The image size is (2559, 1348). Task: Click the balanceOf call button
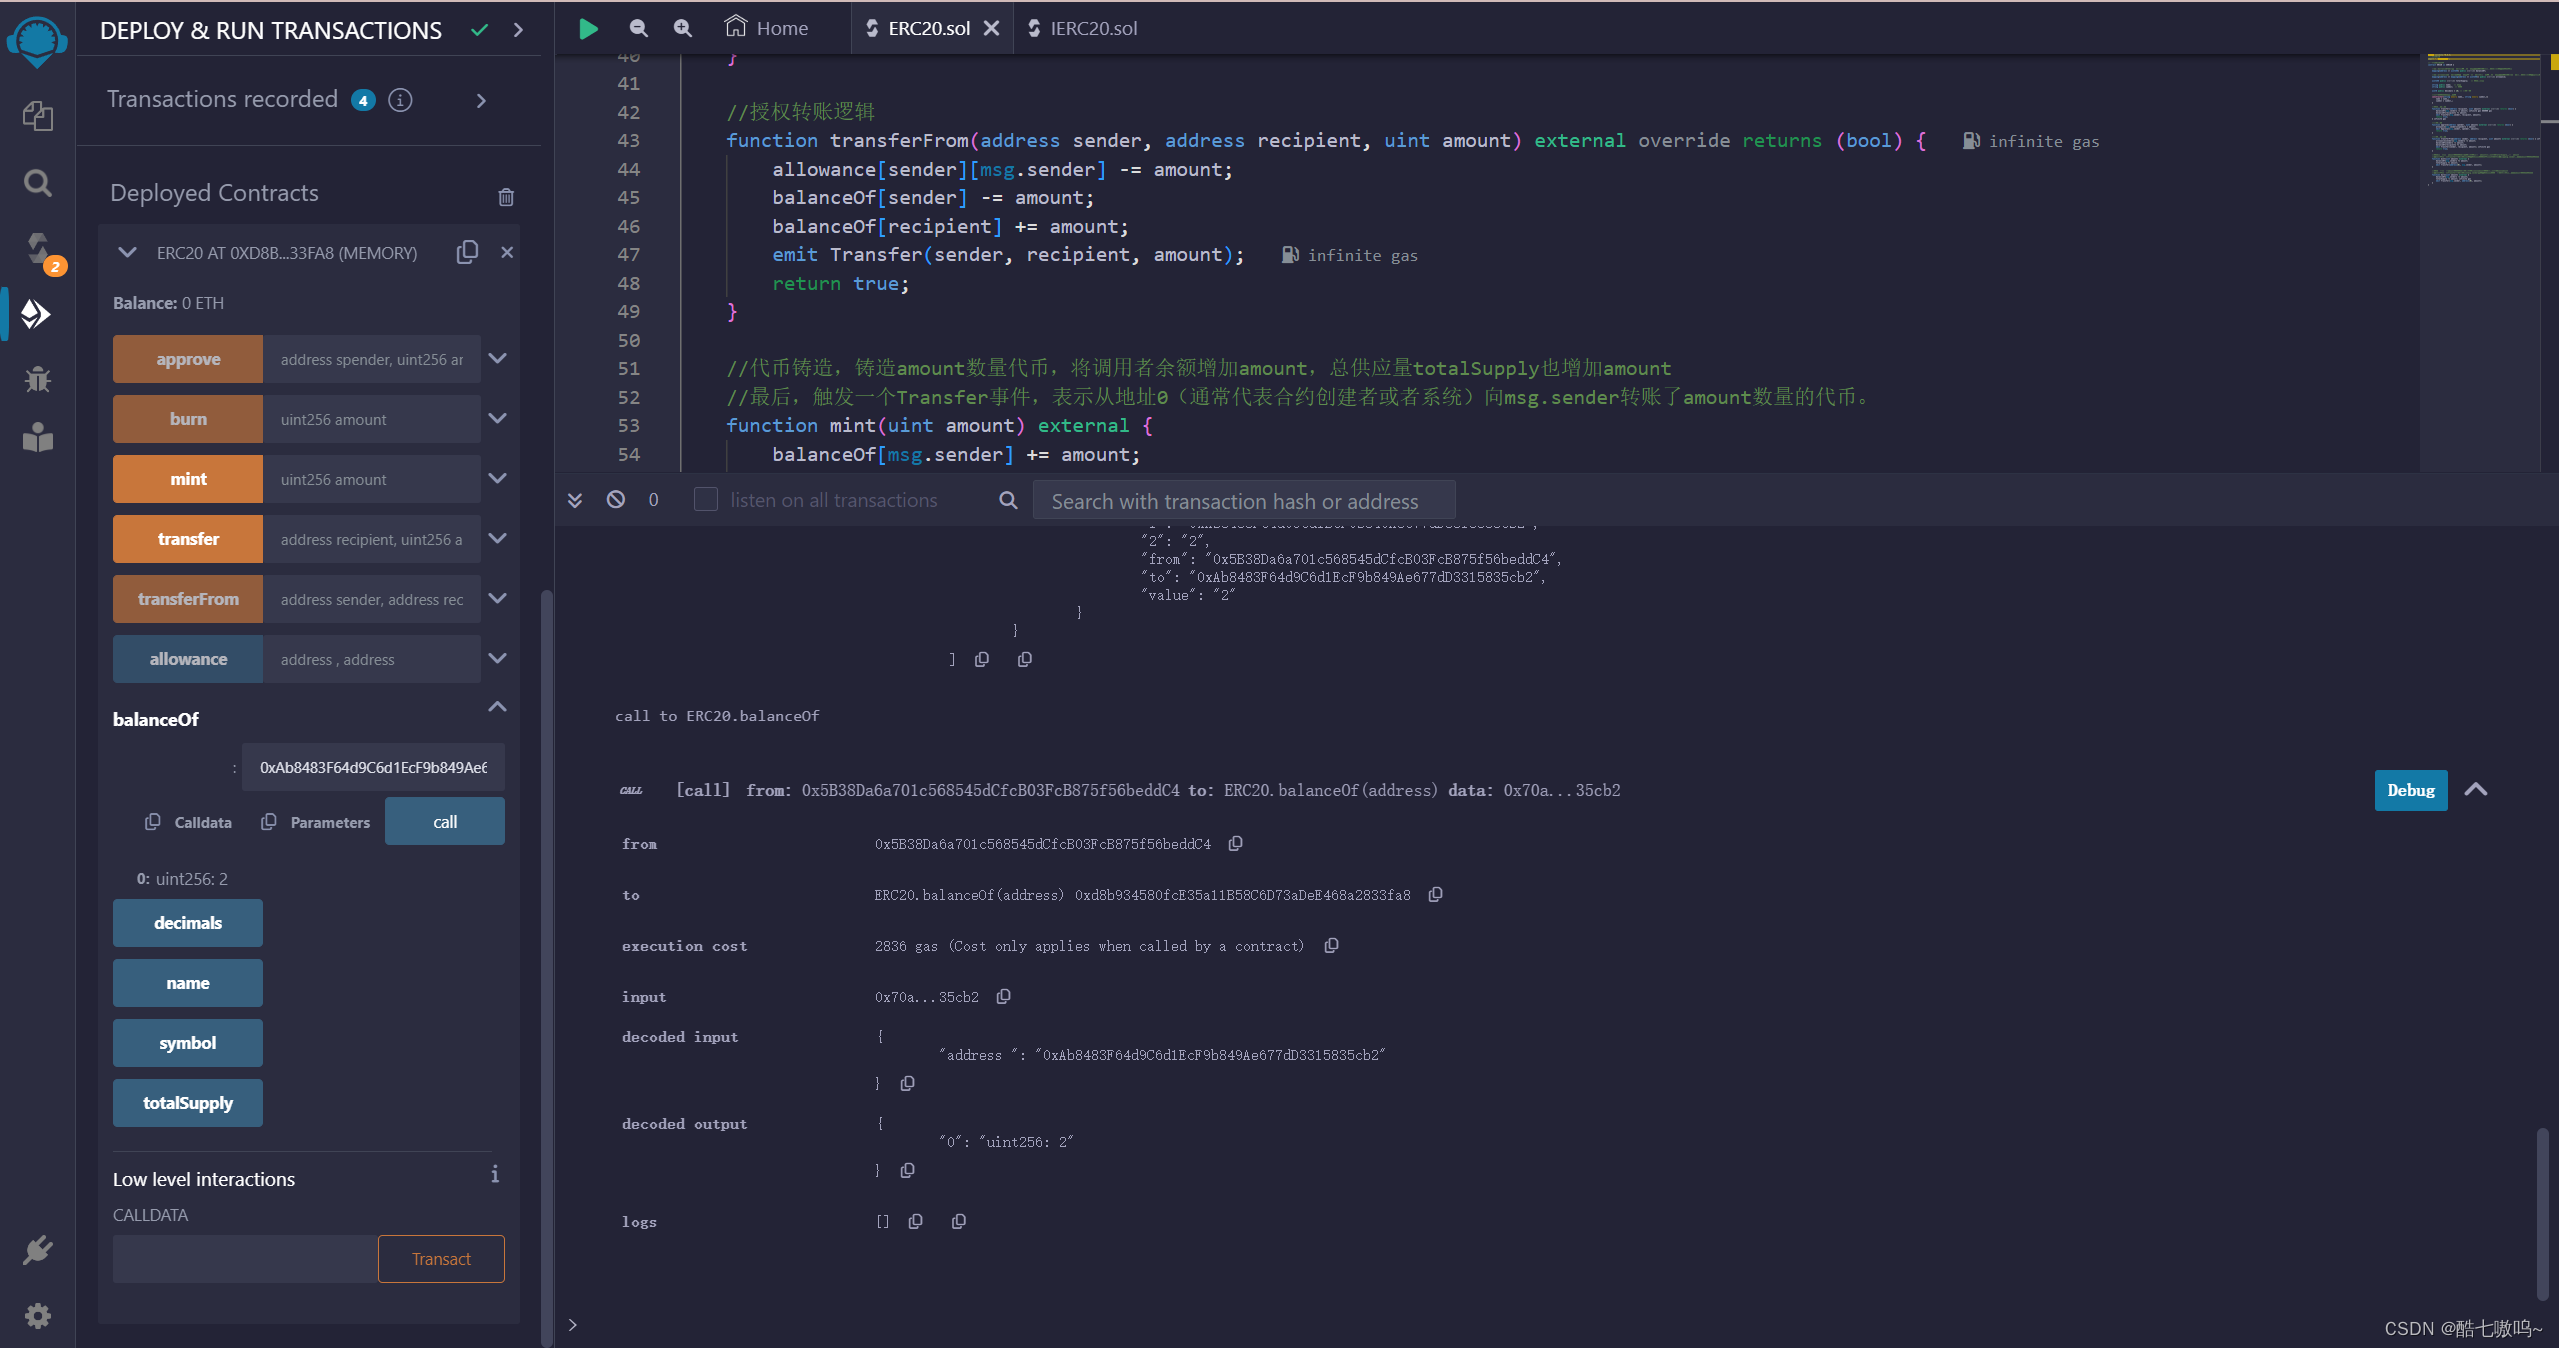click(445, 821)
